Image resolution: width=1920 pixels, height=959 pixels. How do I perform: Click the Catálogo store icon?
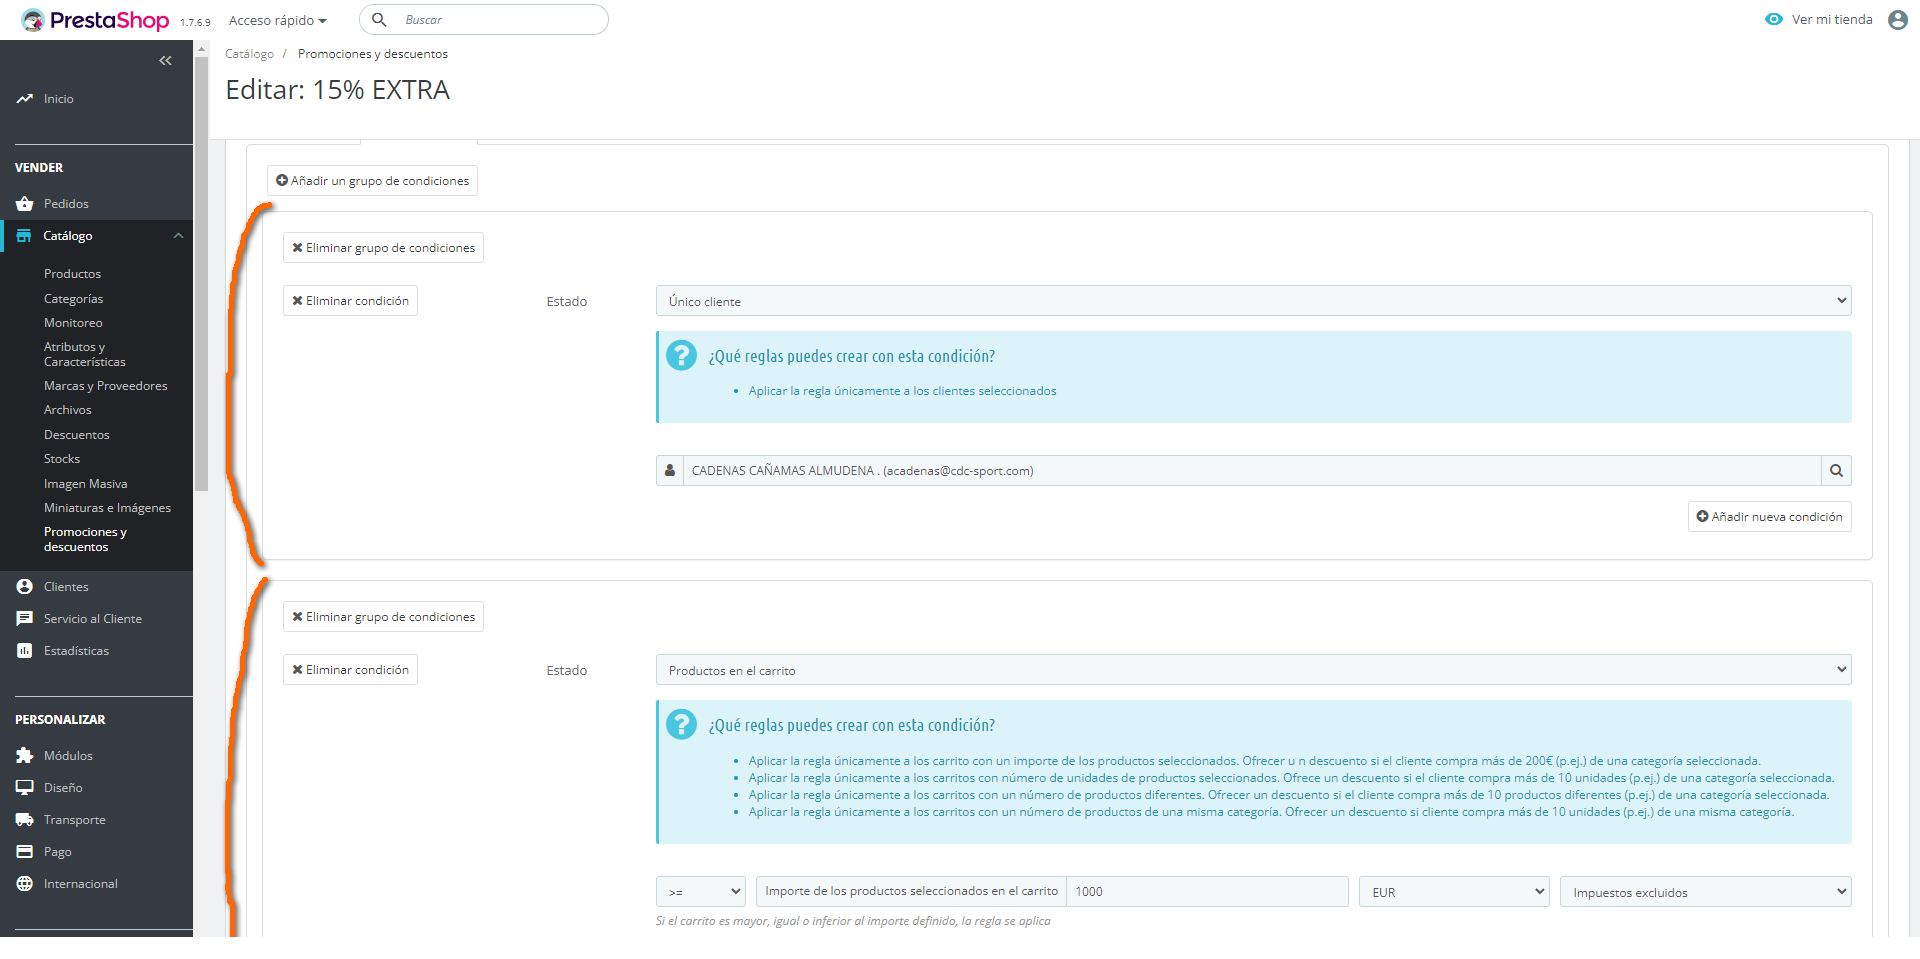point(24,236)
